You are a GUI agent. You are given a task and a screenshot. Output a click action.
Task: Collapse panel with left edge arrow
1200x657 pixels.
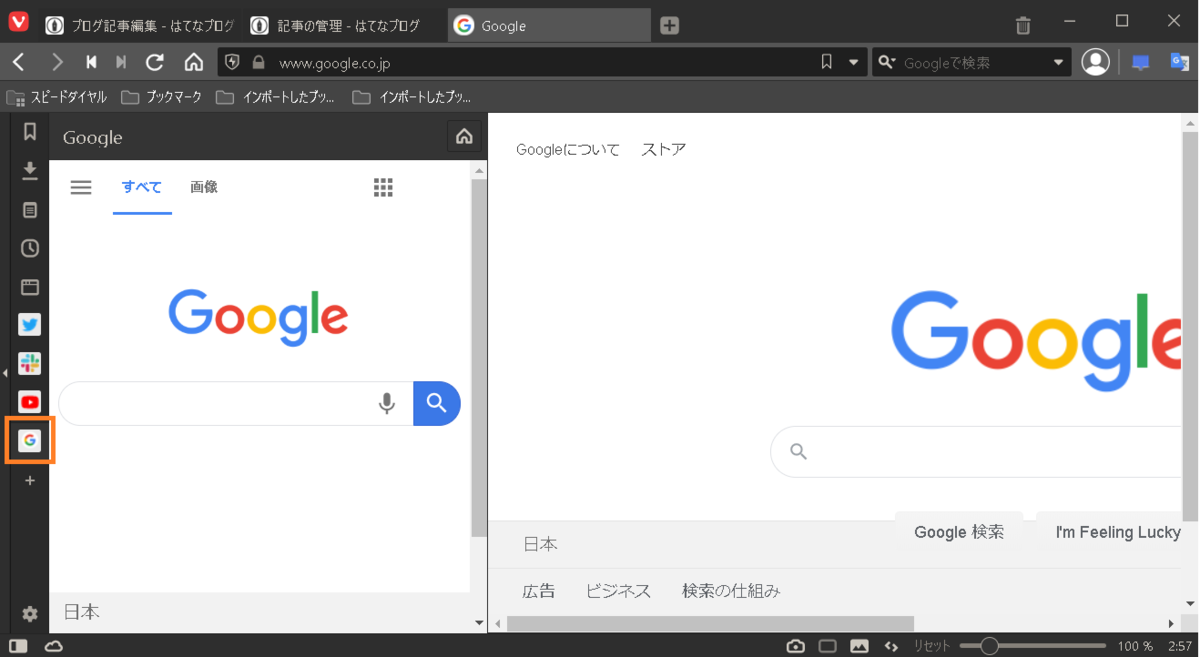point(5,373)
